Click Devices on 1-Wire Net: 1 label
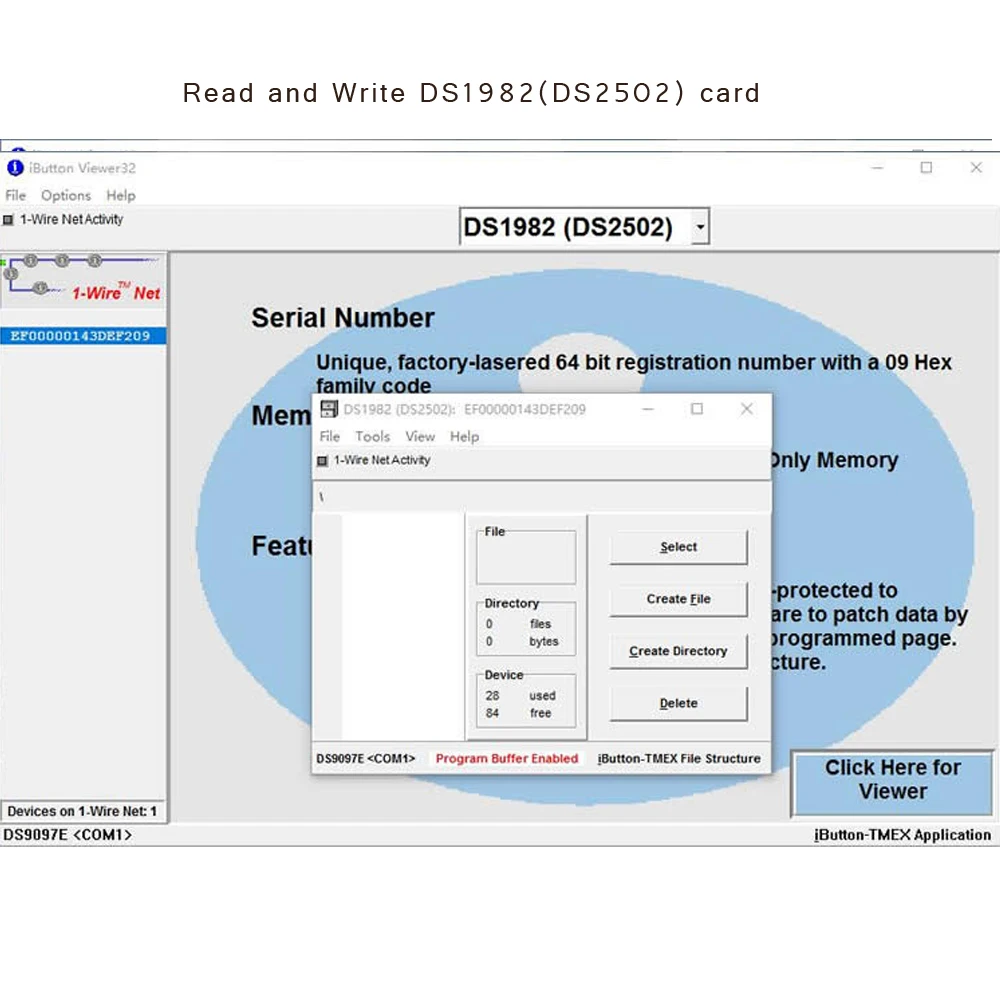Viewport: 1000px width, 1000px height. [x=82, y=811]
